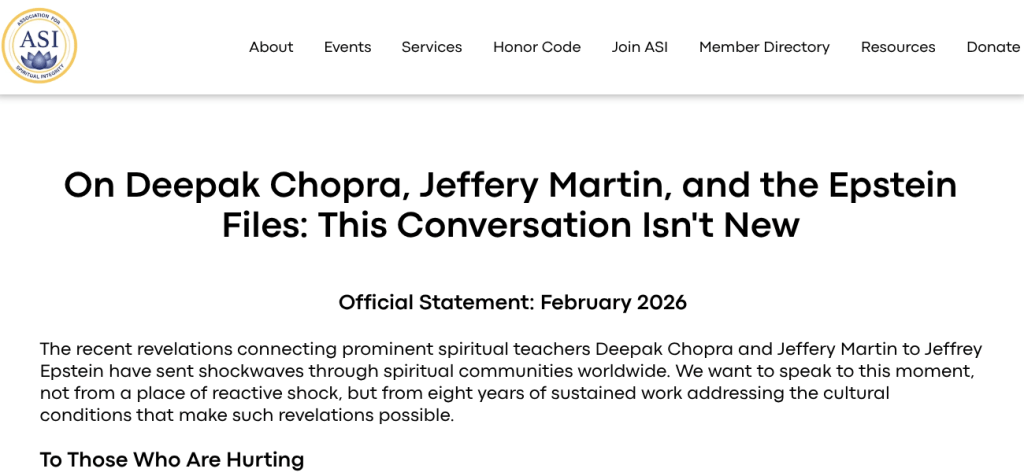The height and width of the screenshot is (476, 1024).
Task: Navigate to Resources
Action: 898,47
